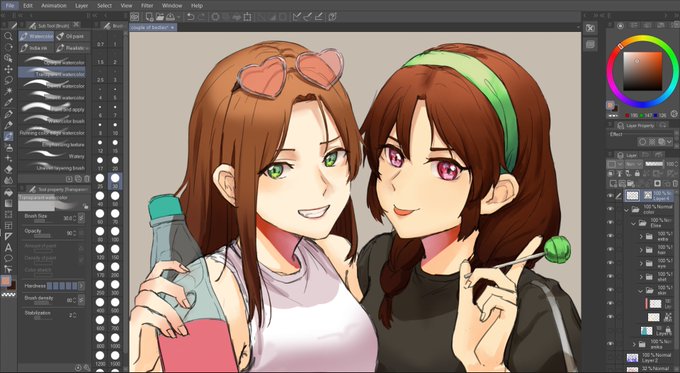Select the Pencil tool
The width and height of the screenshot is (680, 373).
8,125
